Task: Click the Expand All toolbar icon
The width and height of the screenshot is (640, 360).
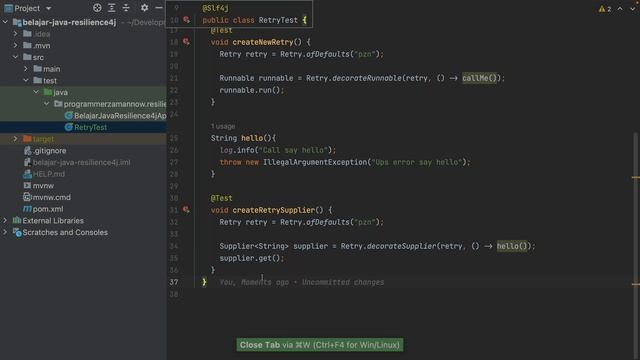Action: (x=111, y=8)
